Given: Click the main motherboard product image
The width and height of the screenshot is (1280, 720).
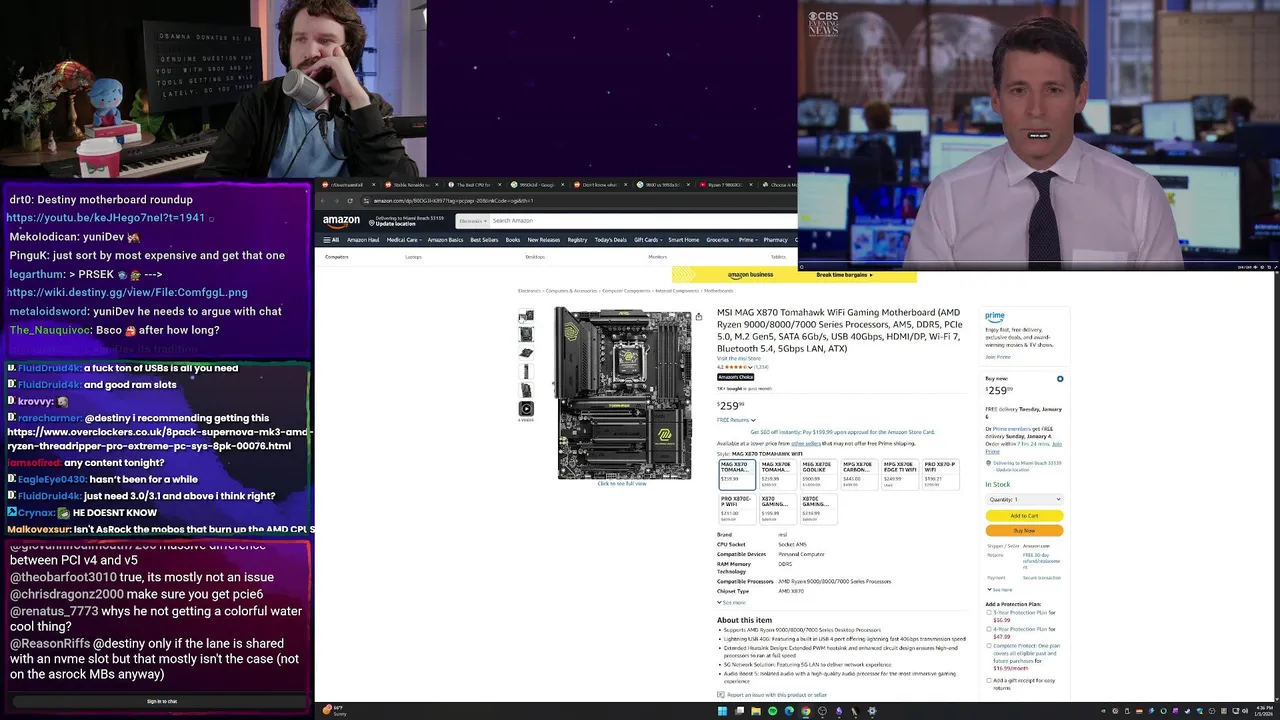Looking at the screenshot, I should click(623, 394).
